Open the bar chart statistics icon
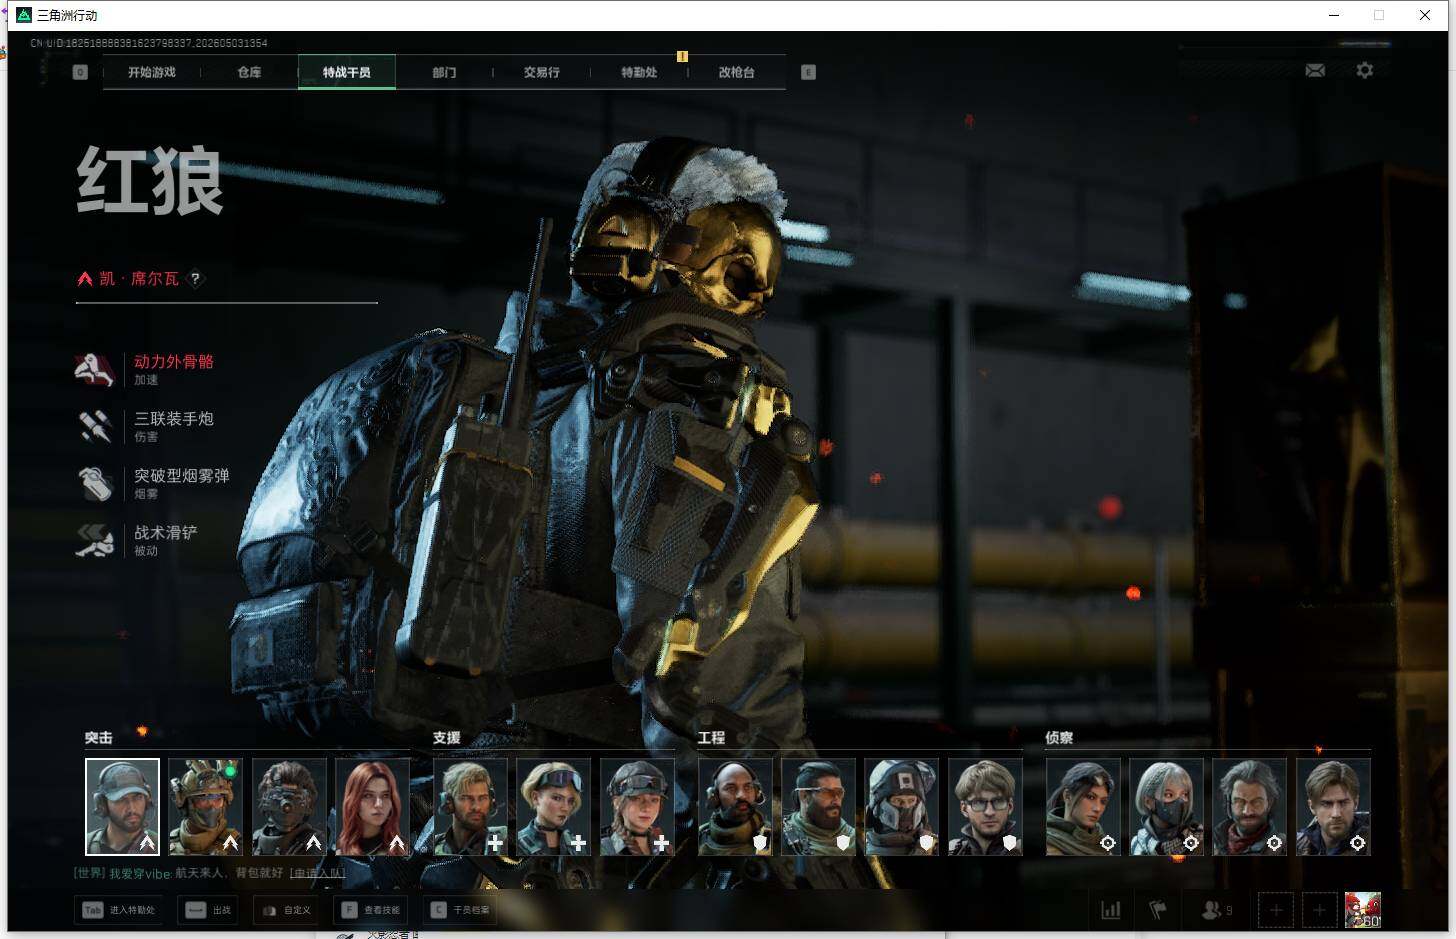Image resolution: width=1456 pixels, height=939 pixels. click(x=1111, y=910)
